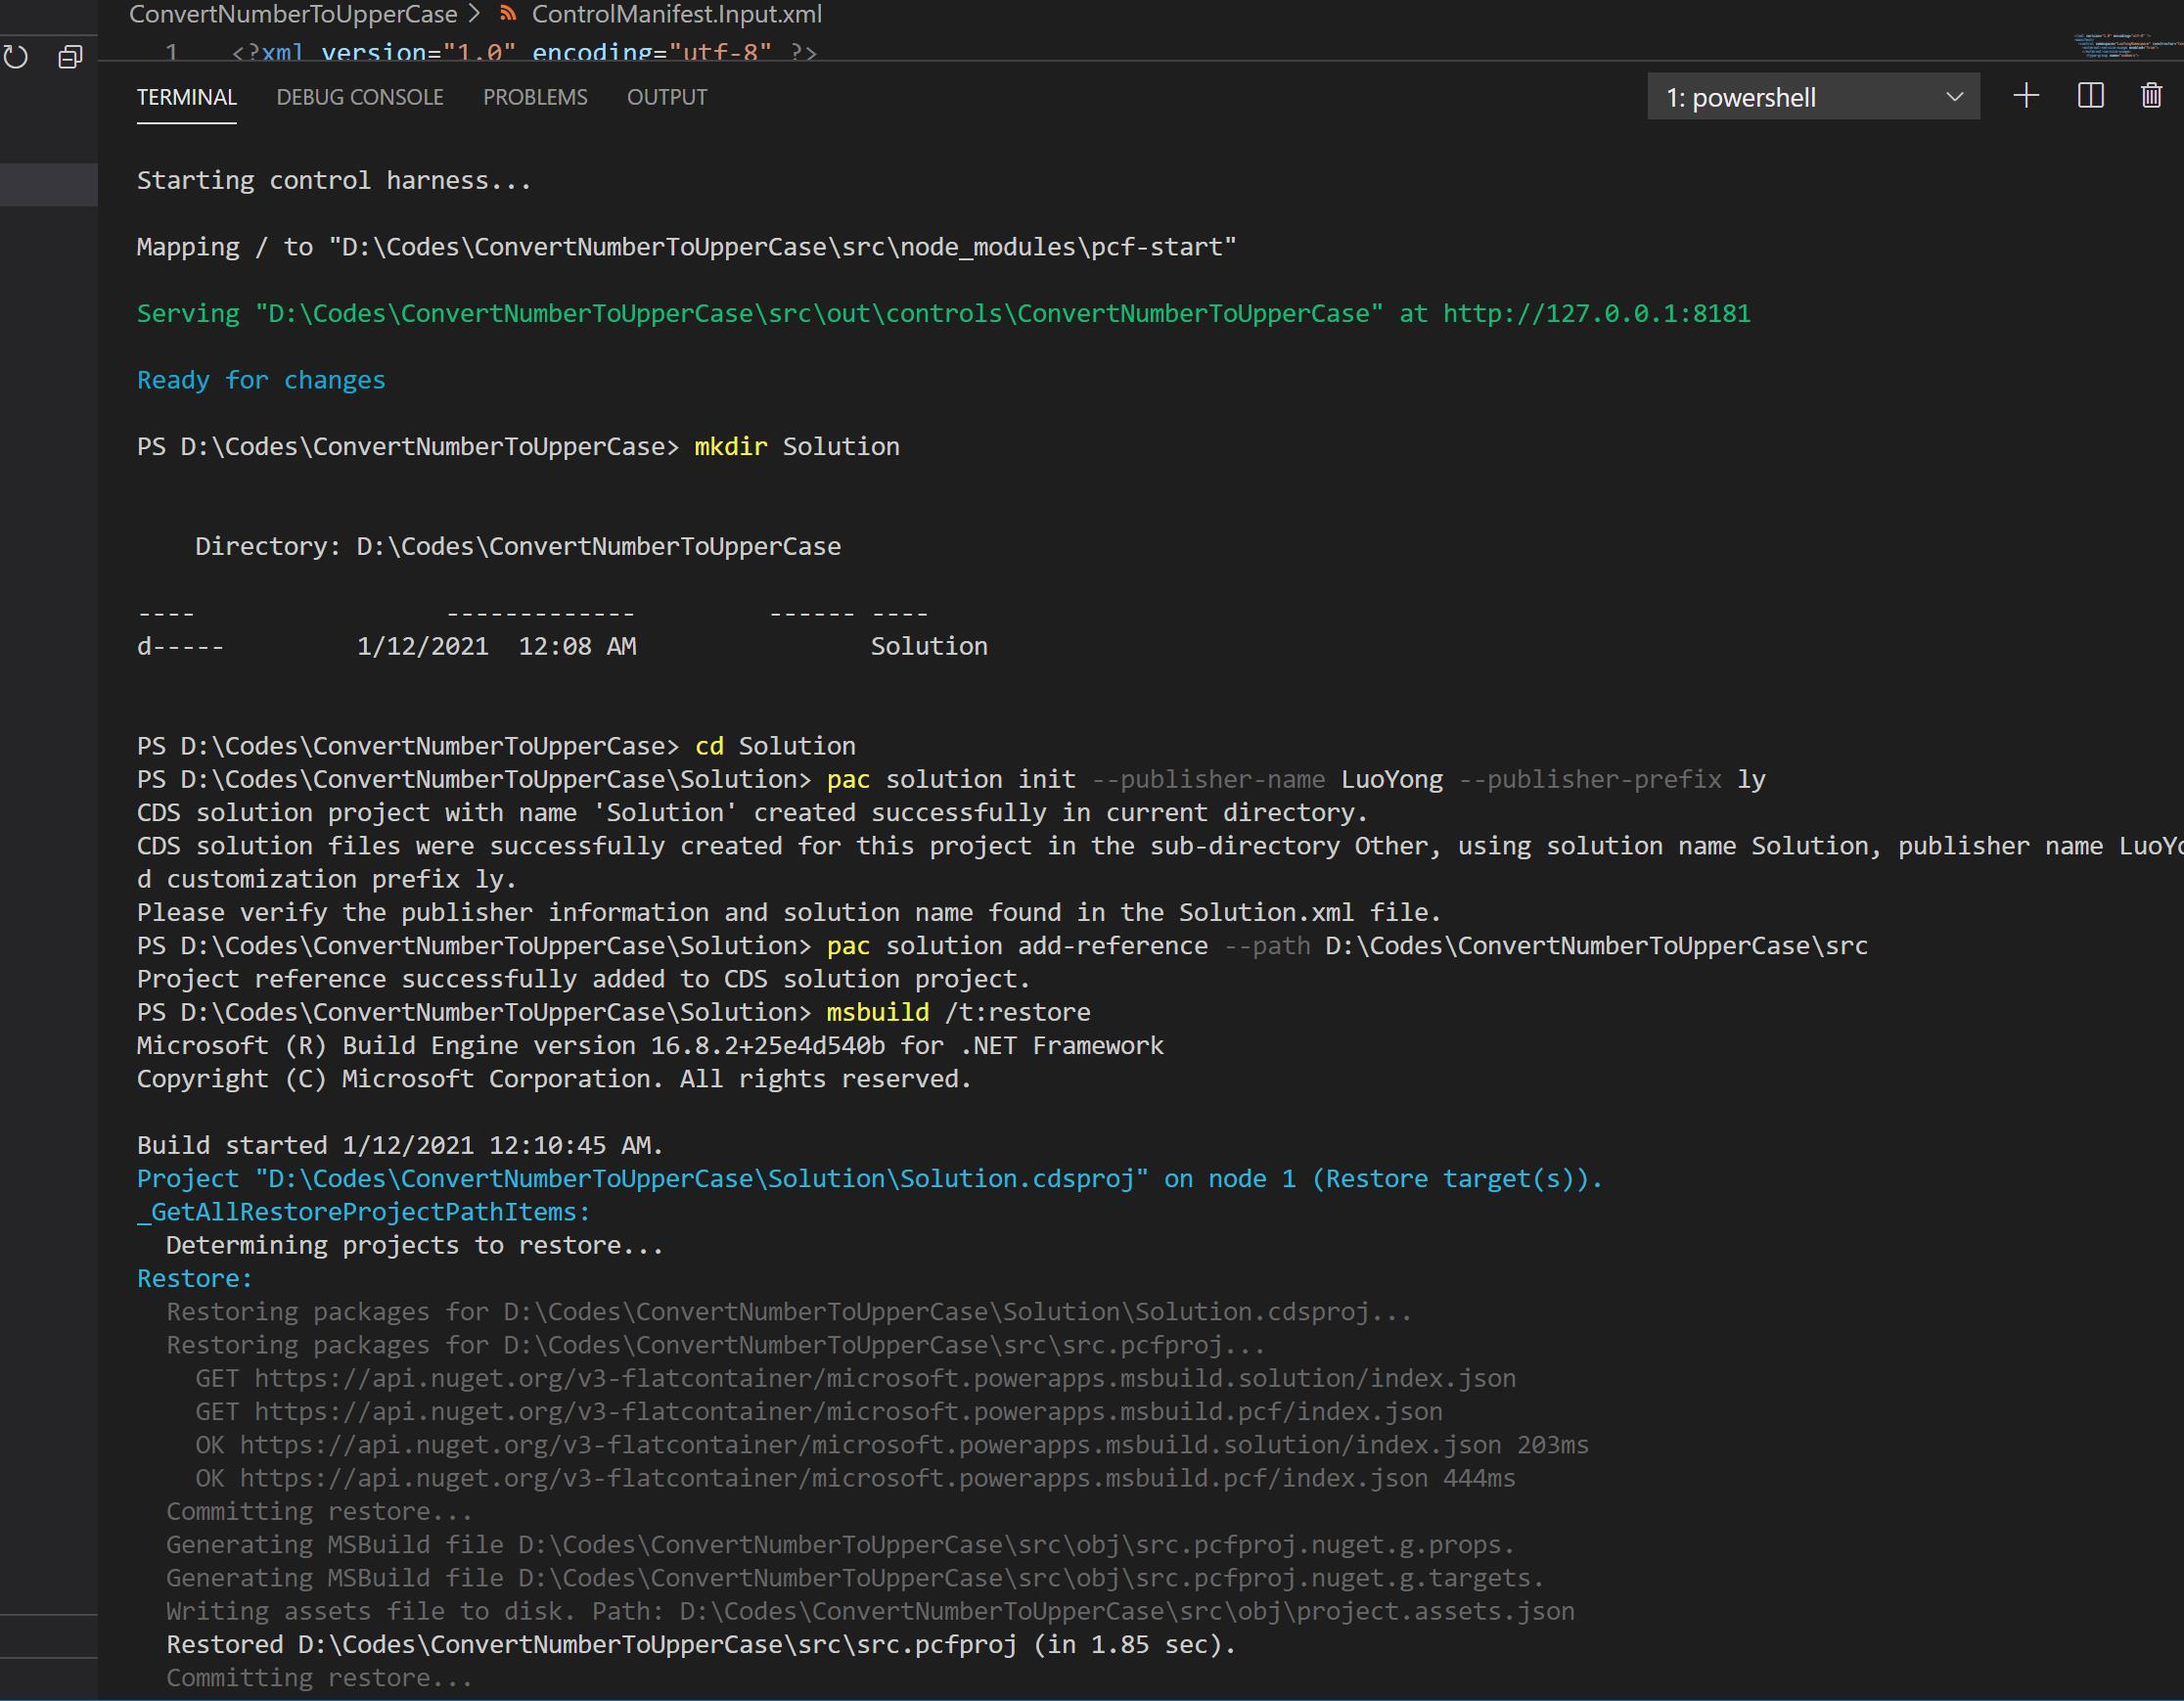Screen dimensions: 2184x1701
Task: Click '_GetAllRestoreProjectPathItems:' line
Action: 364,1212
